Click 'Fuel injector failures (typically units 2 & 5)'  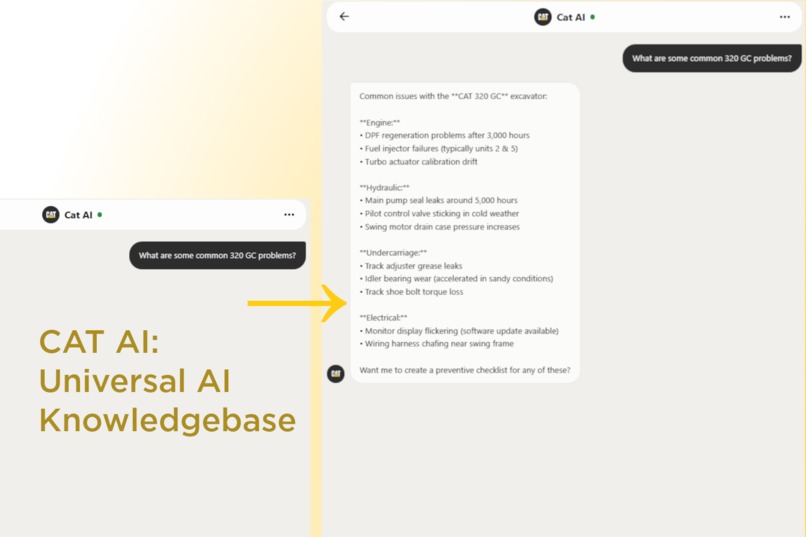tap(438, 149)
